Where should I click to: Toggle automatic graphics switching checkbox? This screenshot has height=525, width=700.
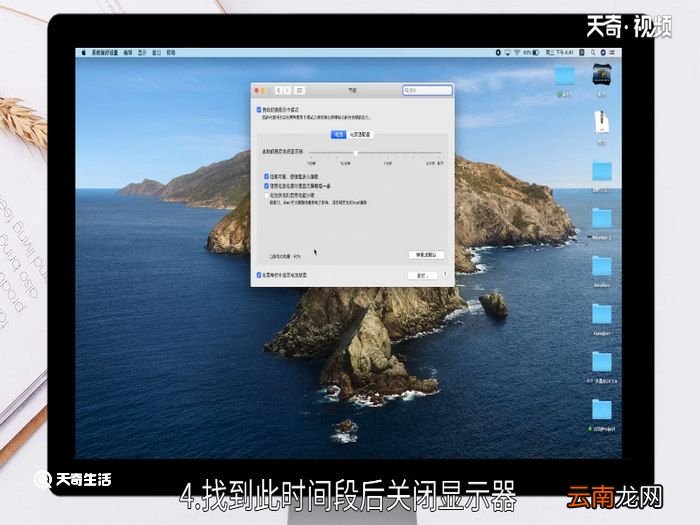(259, 109)
